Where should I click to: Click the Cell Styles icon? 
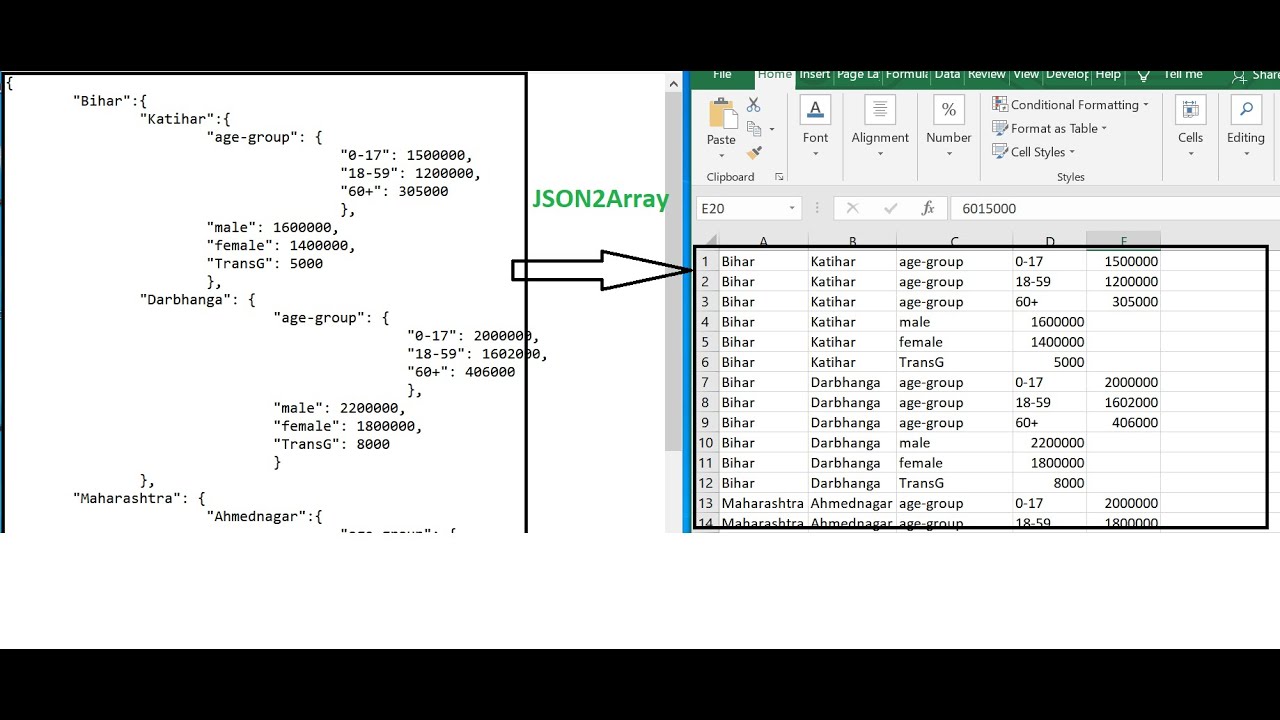click(999, 152)
